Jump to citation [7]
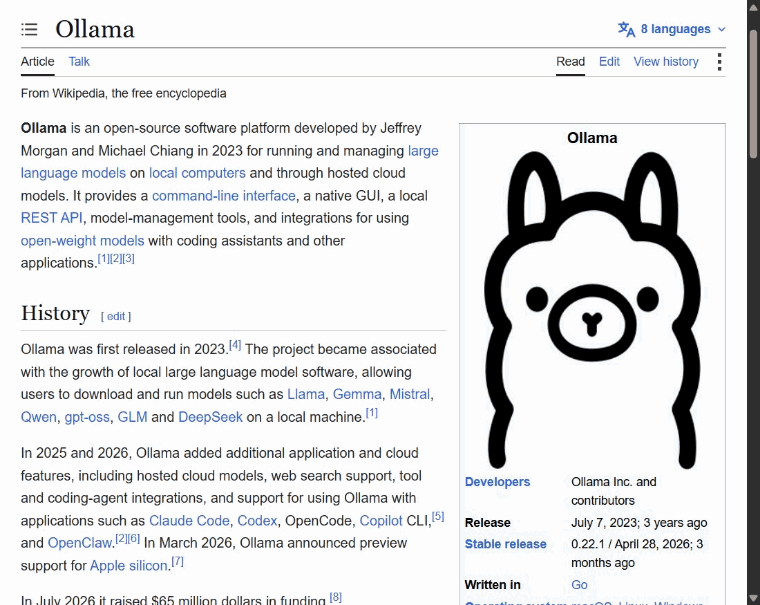 coord(178,561)
